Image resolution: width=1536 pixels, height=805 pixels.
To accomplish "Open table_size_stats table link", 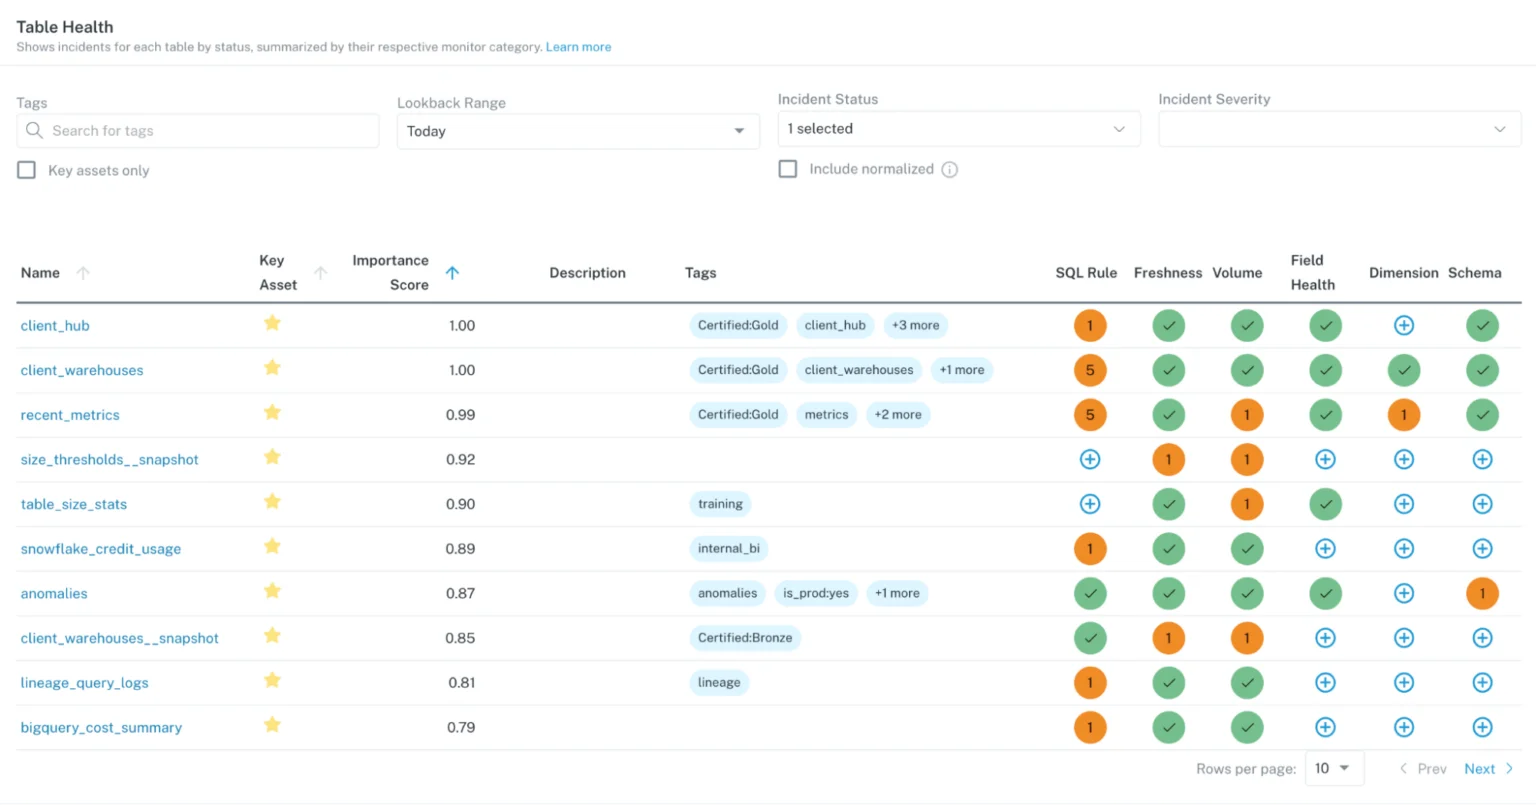I will (74, 504).
